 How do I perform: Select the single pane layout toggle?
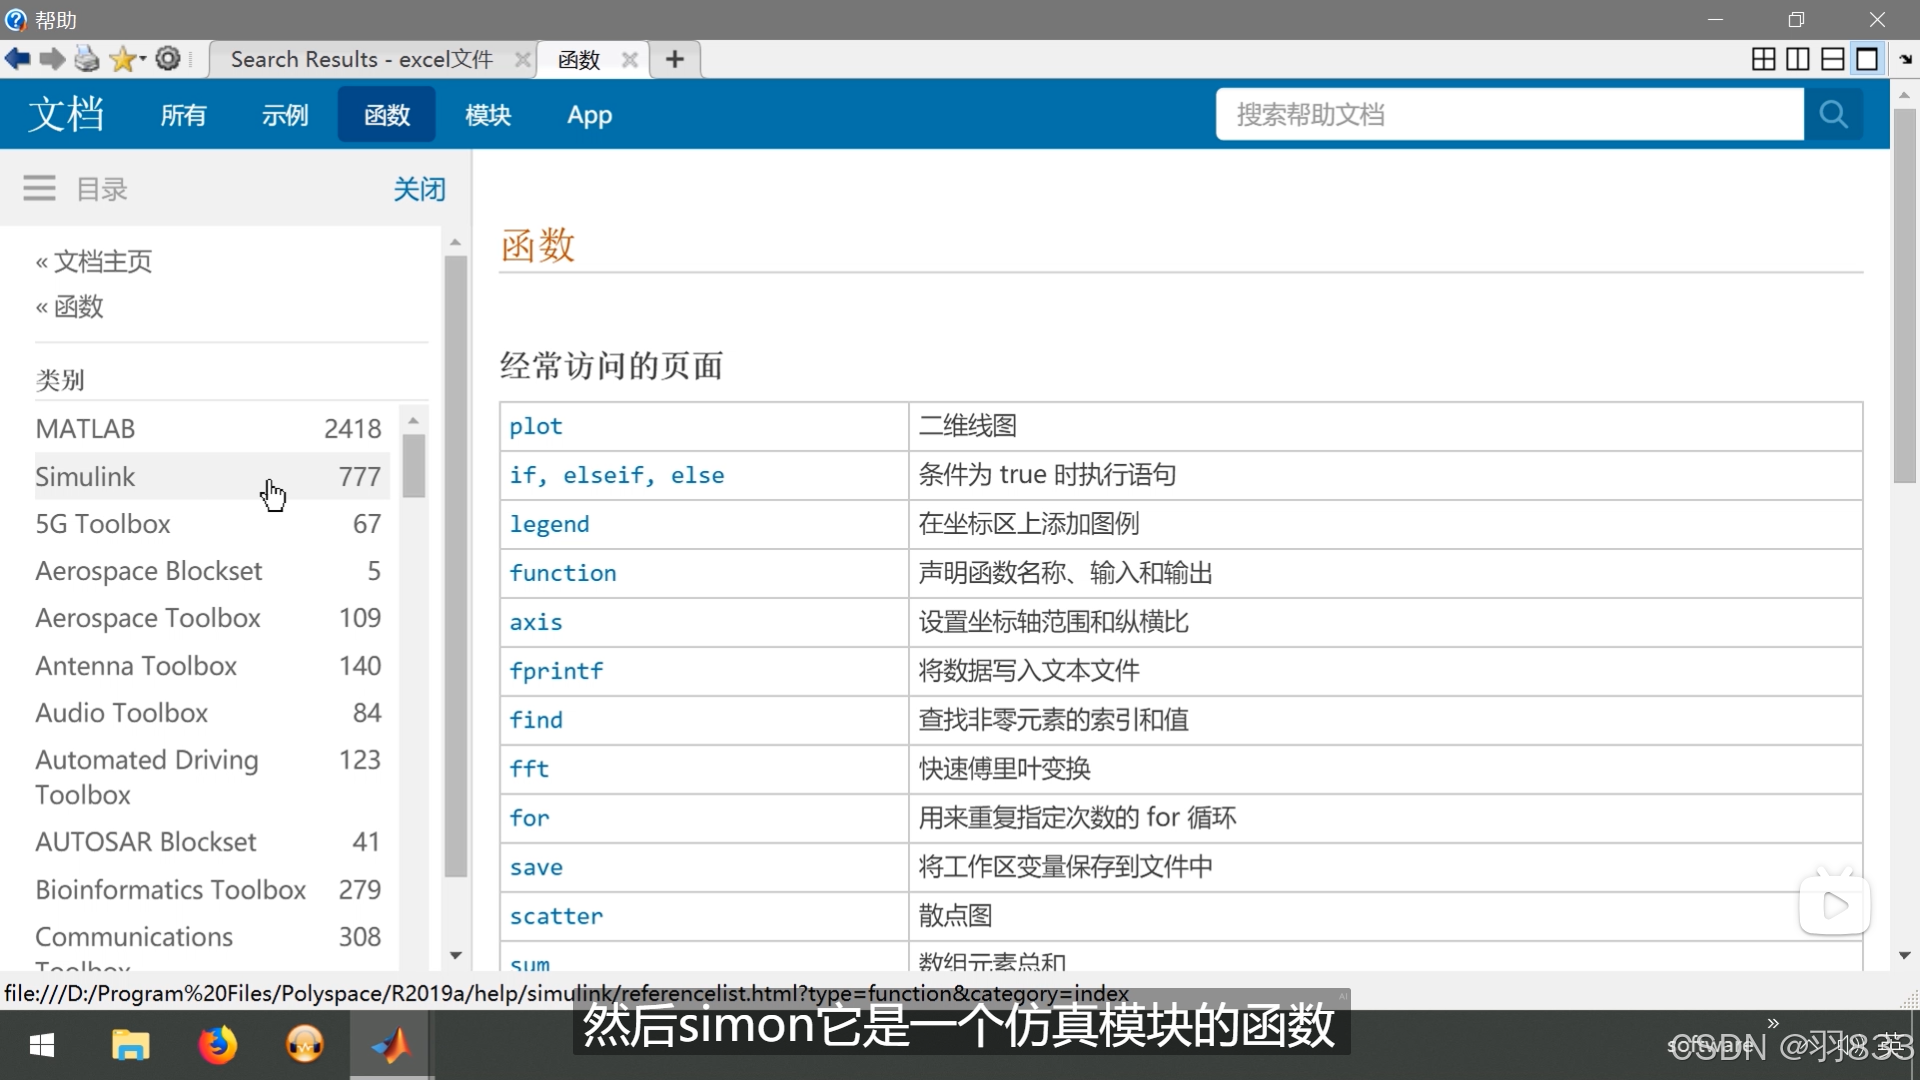point(1866,59)
